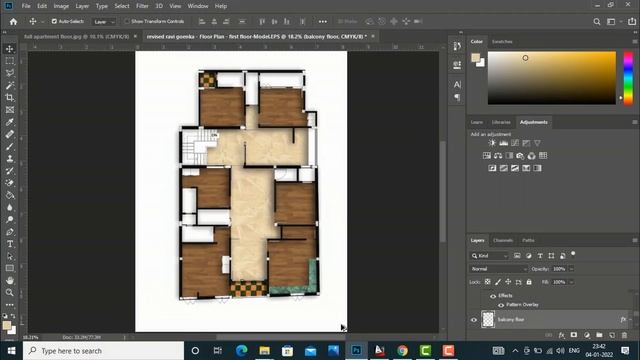The image size is (640, 360).
Task: Hide the balcony floor layer
Action: (x=474, y=320)
